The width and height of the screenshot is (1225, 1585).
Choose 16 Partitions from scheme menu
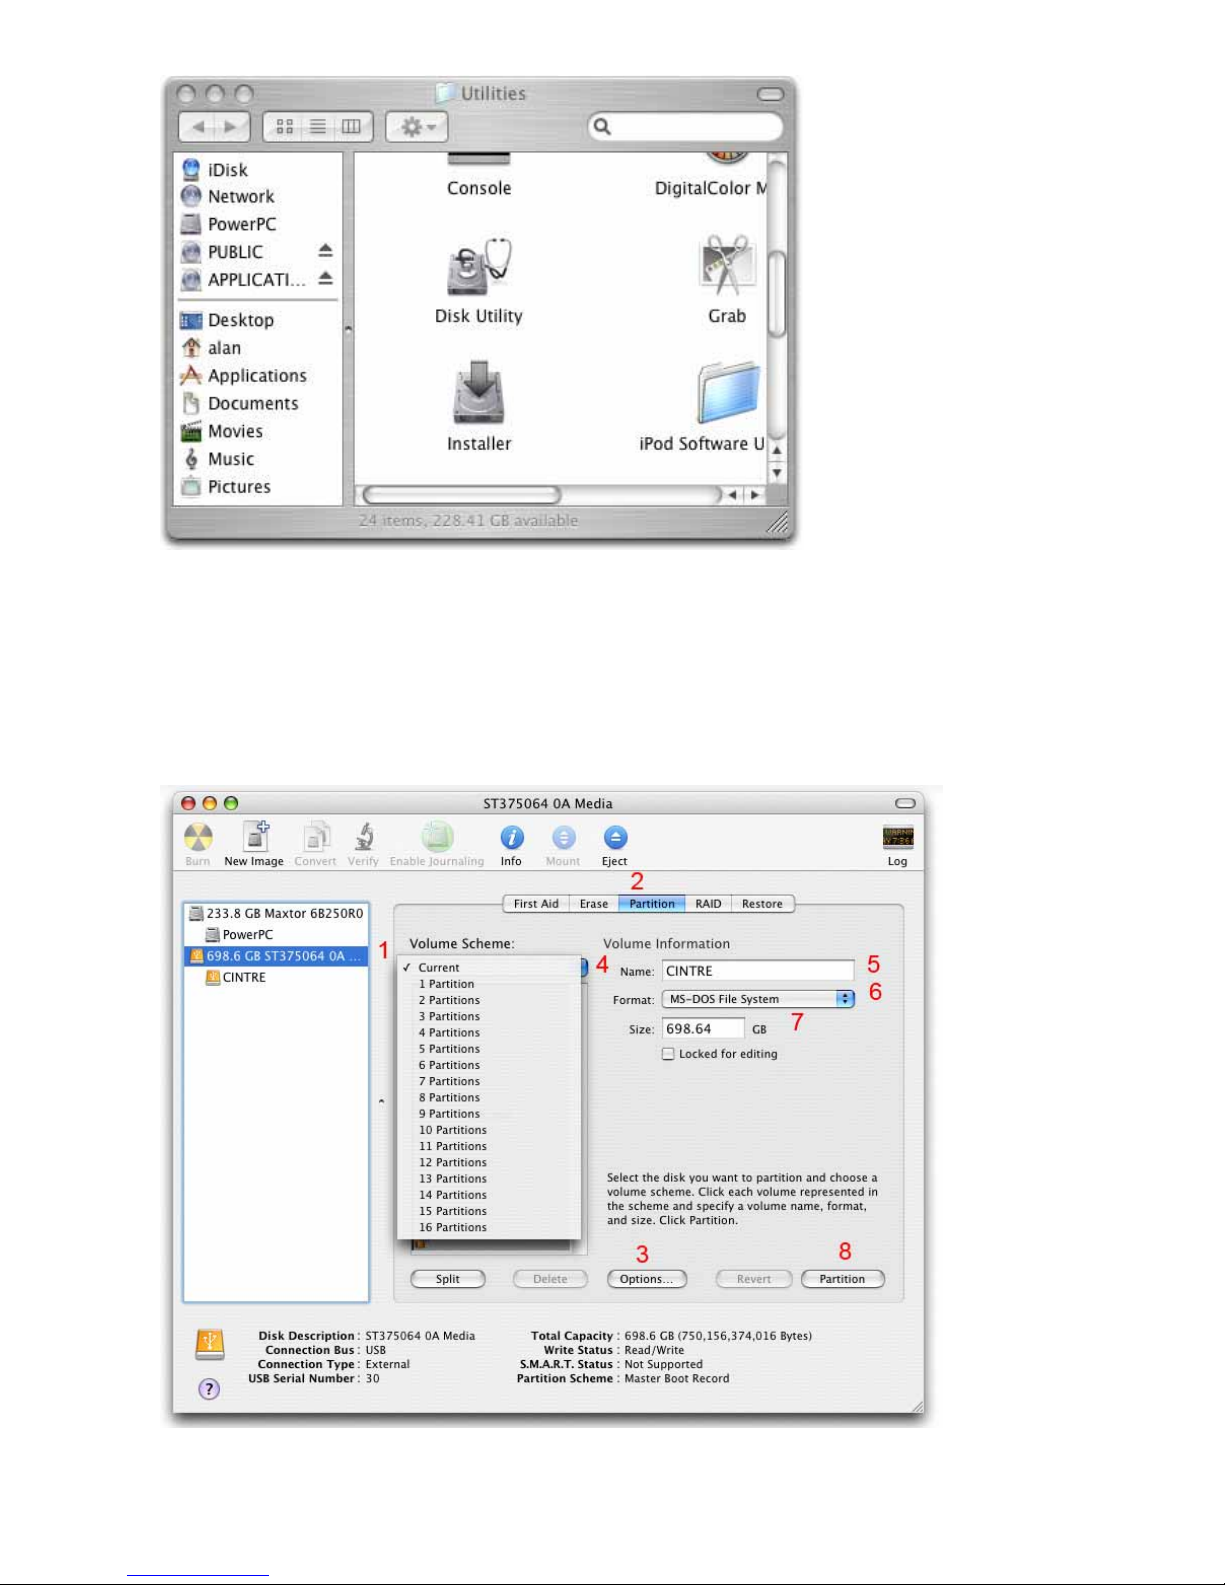point(489,1228)
